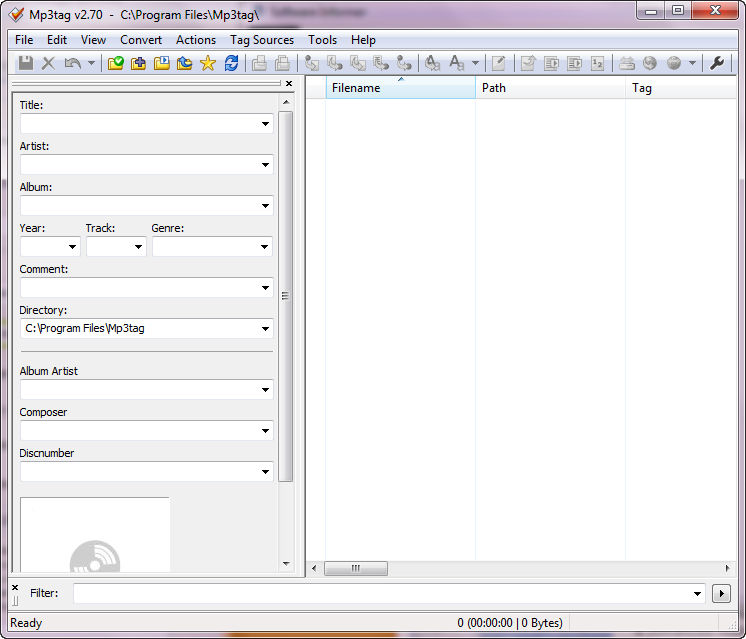Click the Refresh blue arrows icon
This screenshot has height=639, width=746.
coord(232,63)
